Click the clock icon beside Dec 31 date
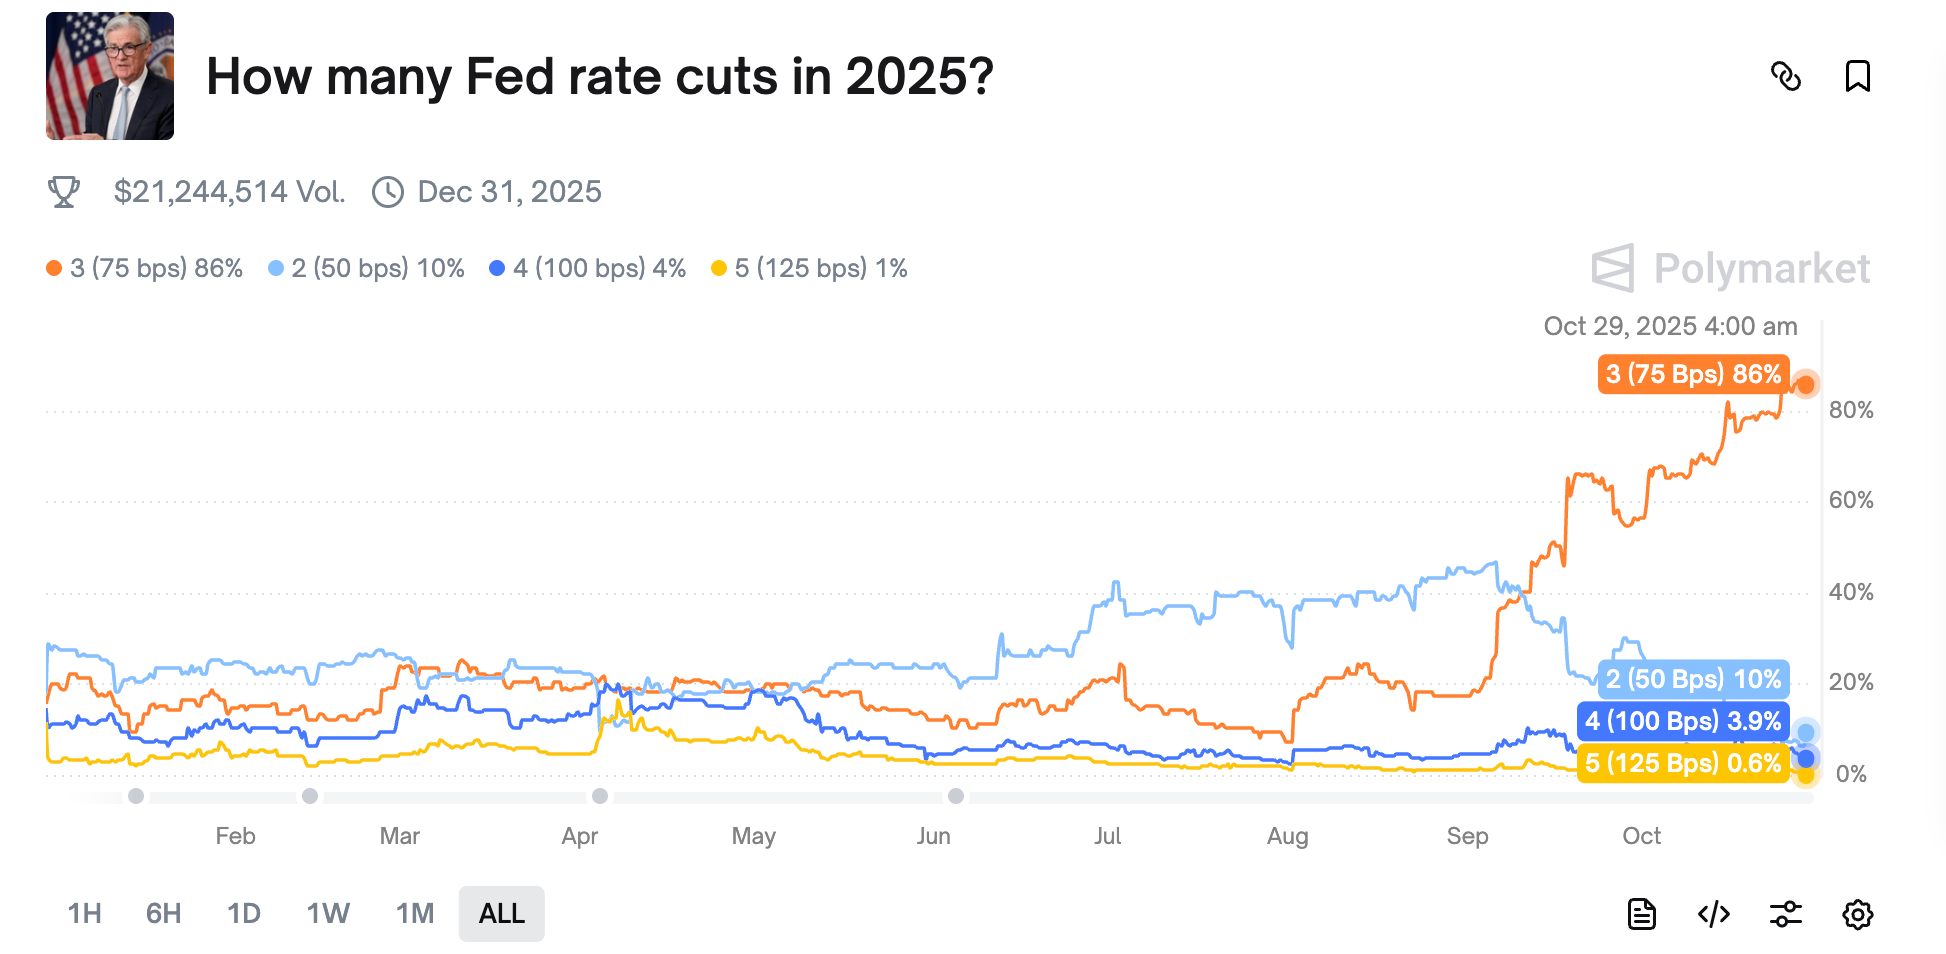The image size is (1946, 954). click(x=387, y=191)
